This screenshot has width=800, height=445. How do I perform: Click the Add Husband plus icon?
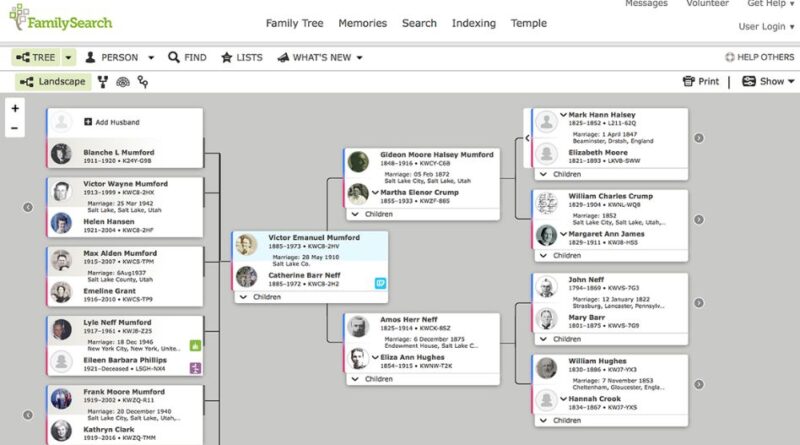click(88, 121)
